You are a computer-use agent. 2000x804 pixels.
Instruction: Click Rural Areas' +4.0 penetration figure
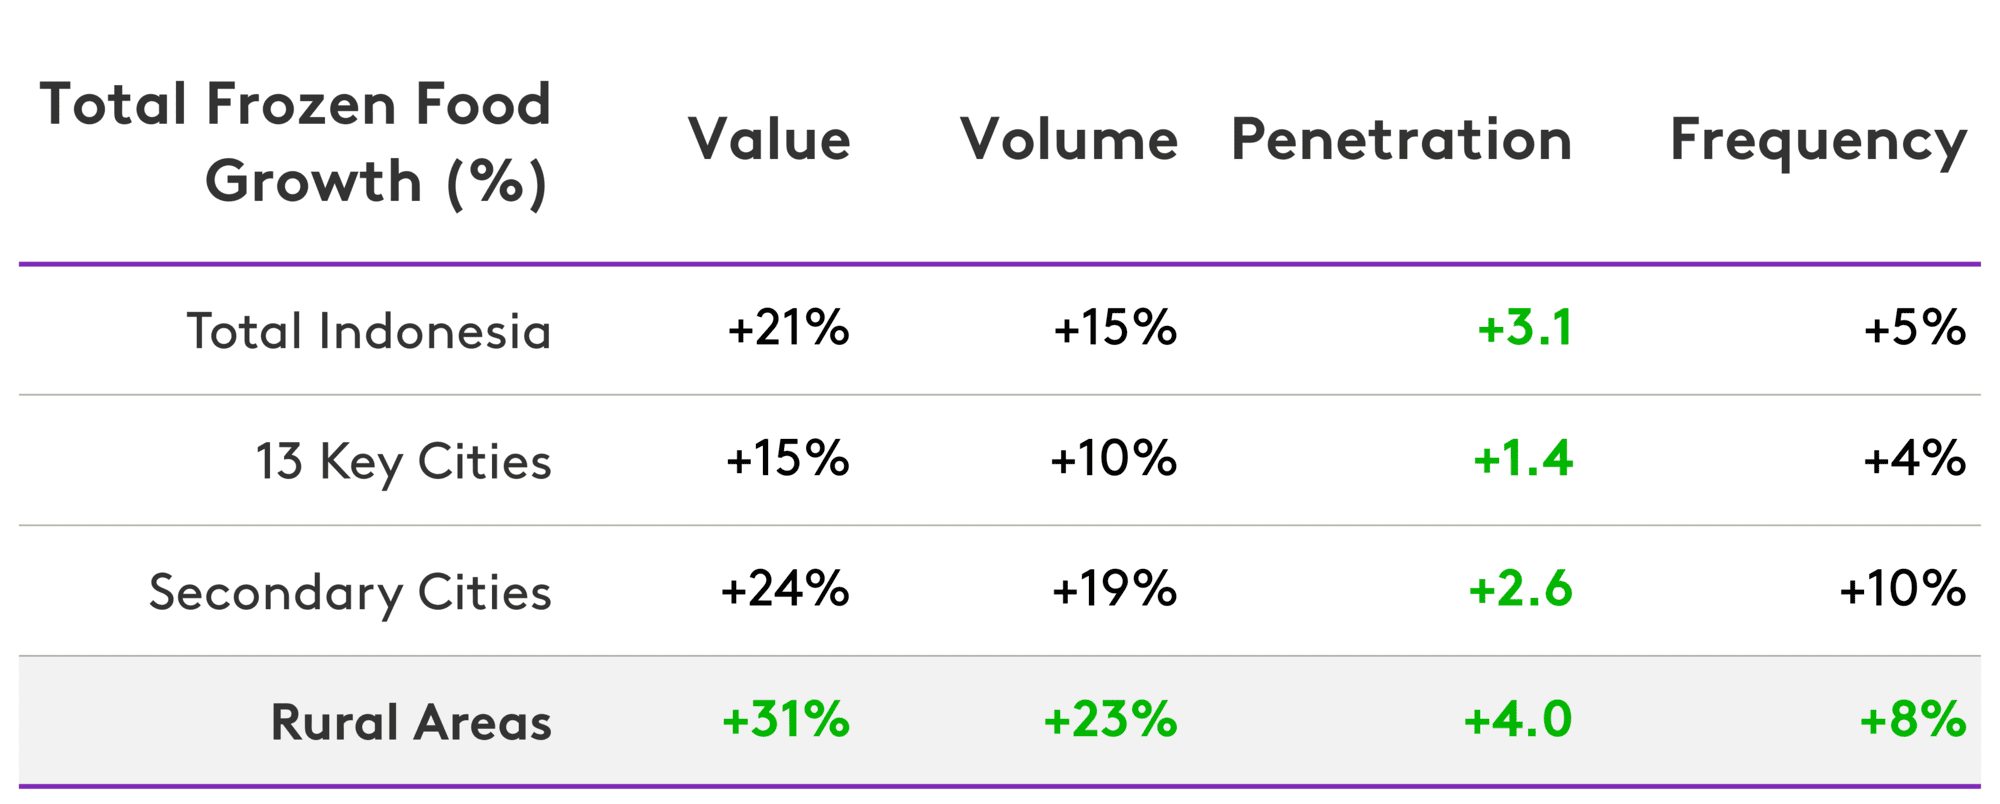pos(1518,720)
